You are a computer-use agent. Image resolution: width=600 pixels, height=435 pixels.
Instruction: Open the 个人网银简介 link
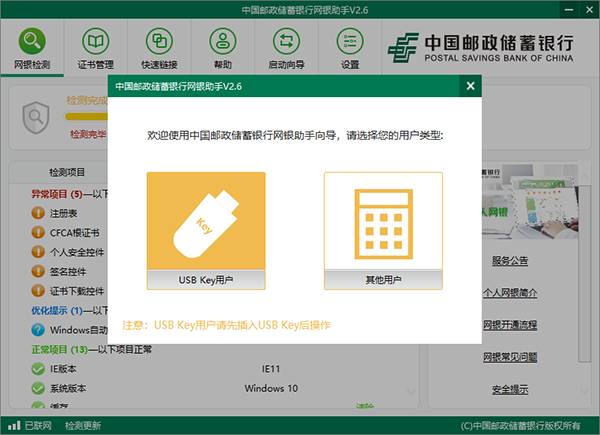coord(510,293)
